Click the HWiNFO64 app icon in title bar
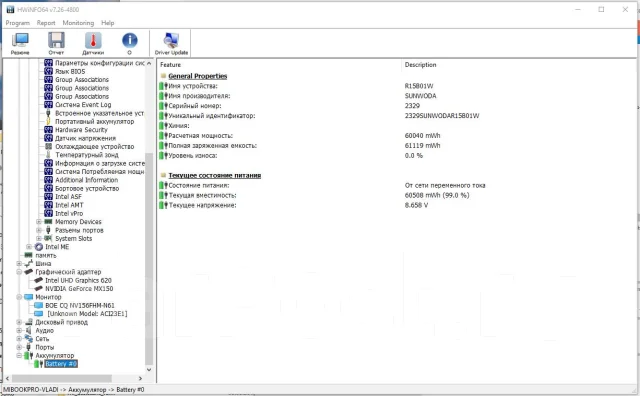 click(10, 9)
